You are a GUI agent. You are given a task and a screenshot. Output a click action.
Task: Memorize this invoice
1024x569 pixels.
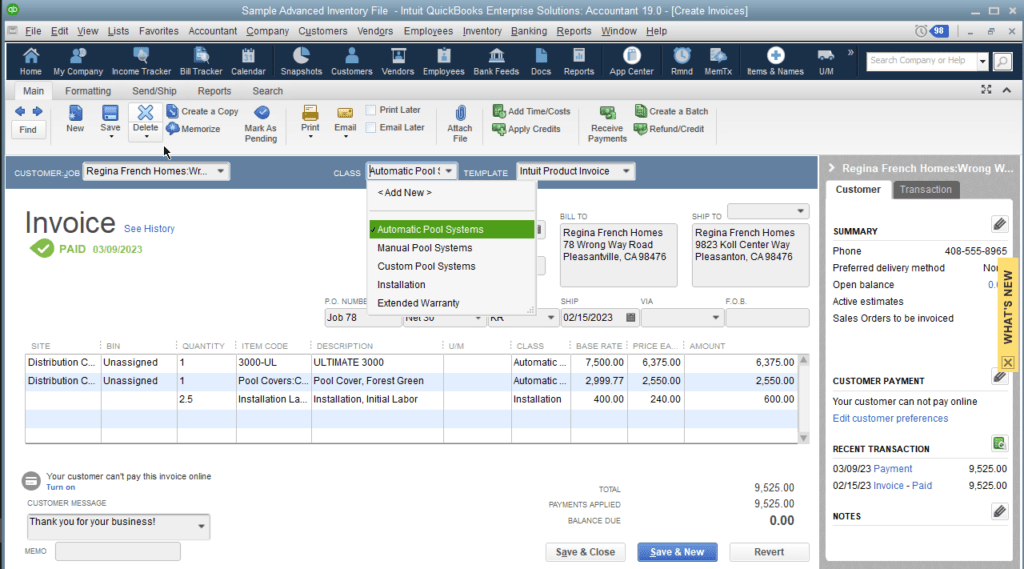point(193,129)
